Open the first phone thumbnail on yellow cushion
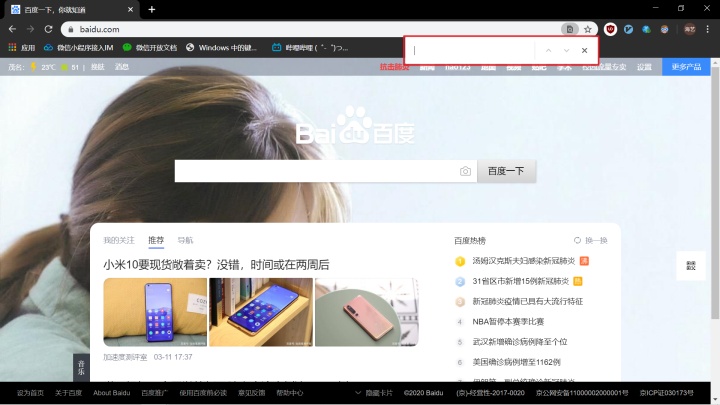 pos(155,312)
